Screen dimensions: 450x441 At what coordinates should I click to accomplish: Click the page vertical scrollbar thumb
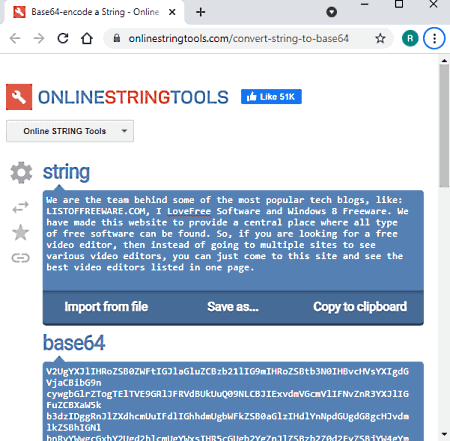444,126
